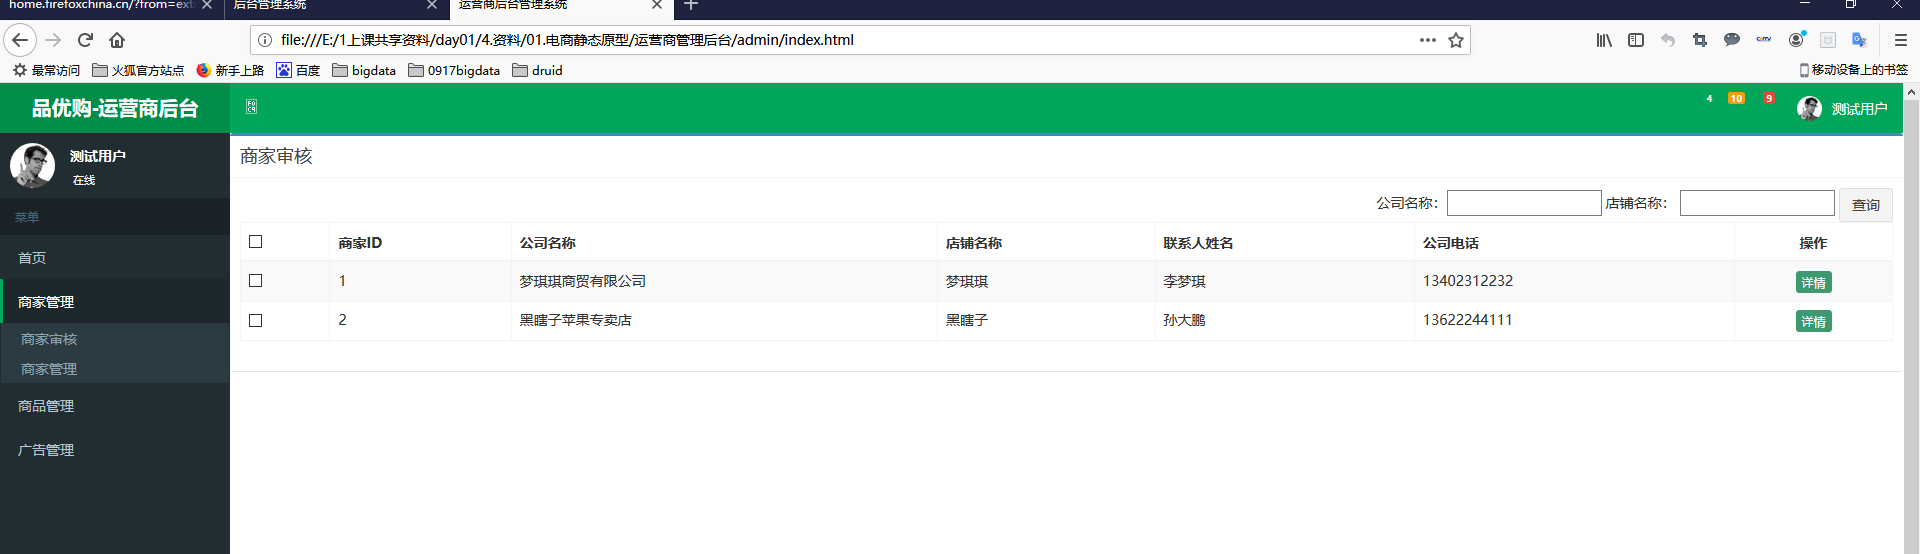Open the 百度 bookmark
The image size is (1920, 554).
click(298, 70)
